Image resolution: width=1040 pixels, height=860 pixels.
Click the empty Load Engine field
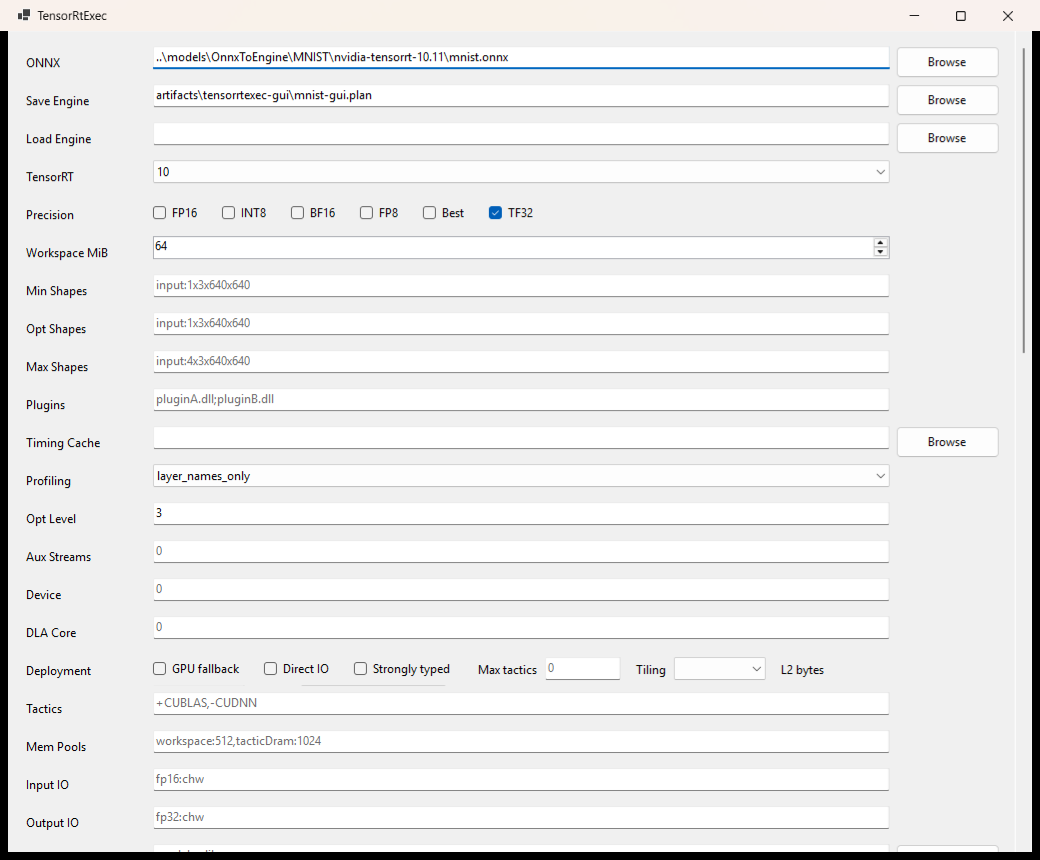click(x=521, y=134)
